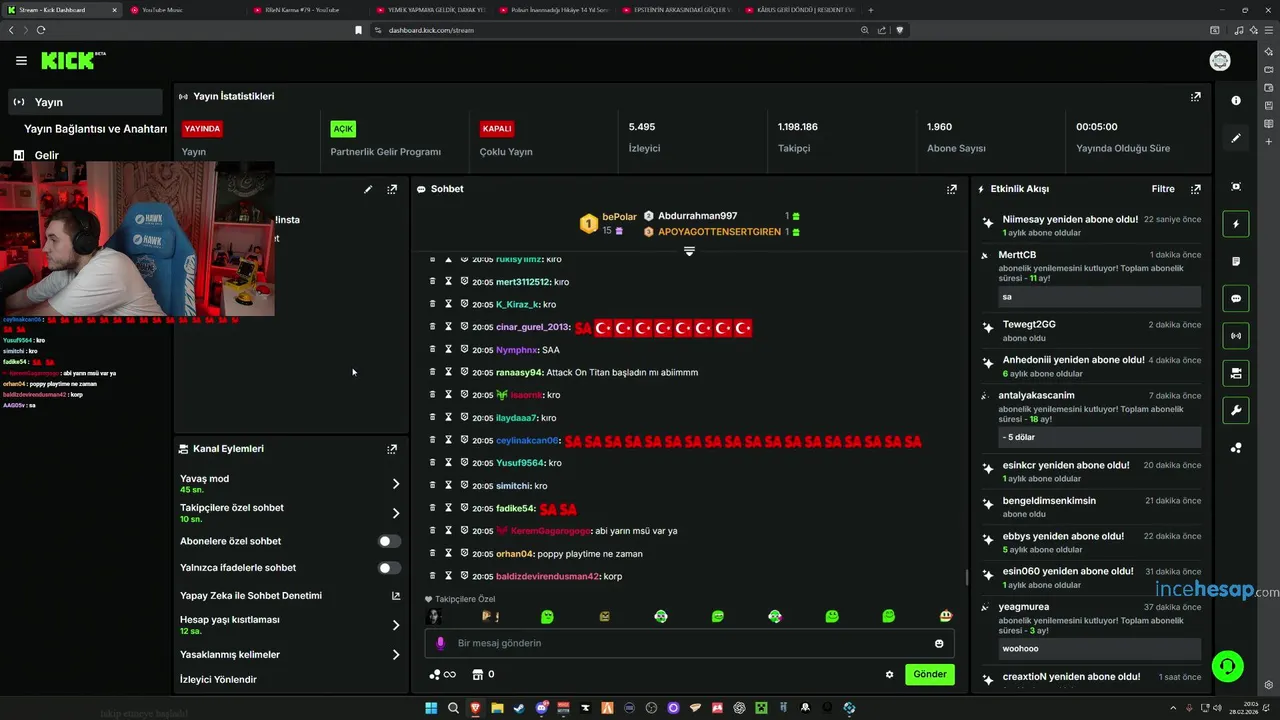The height and width of the screenshot is (720, 1280).
Task: Open Abdurrahman997 in leaderboard
Action: pos(697,216)
